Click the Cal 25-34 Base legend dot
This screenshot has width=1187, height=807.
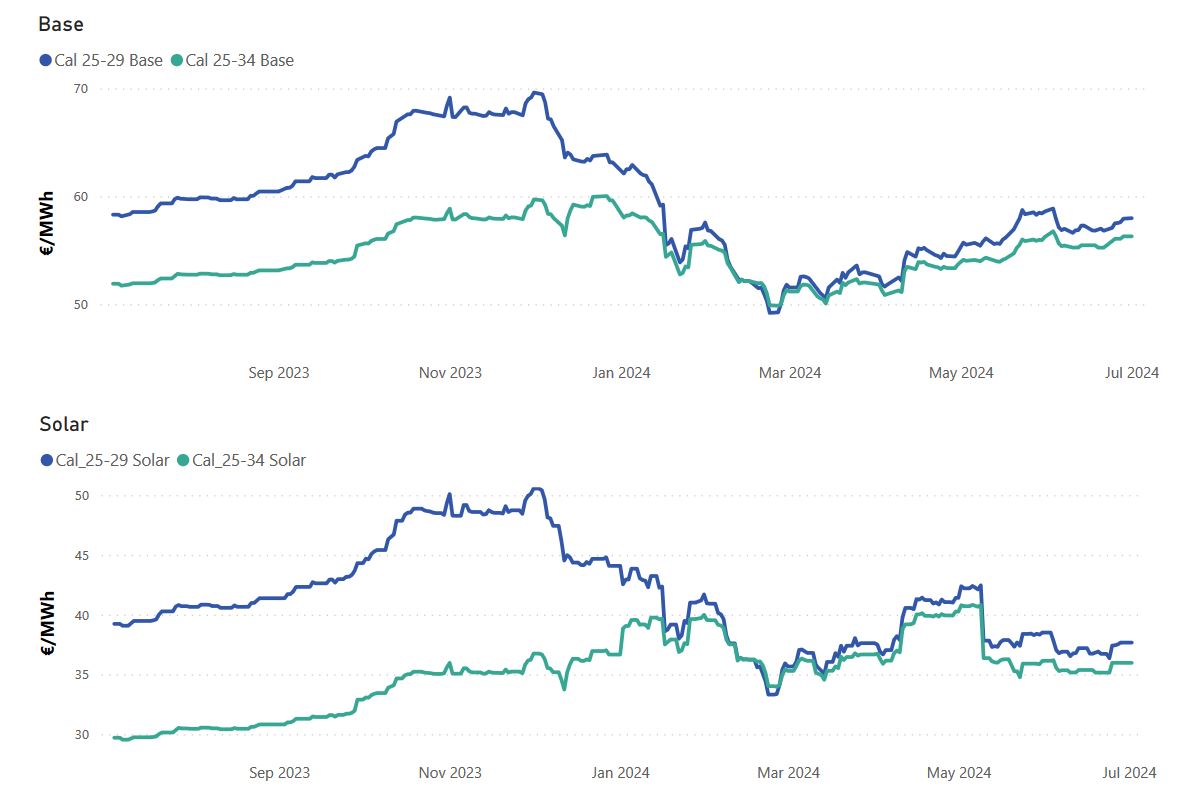[x=177, y=61]
